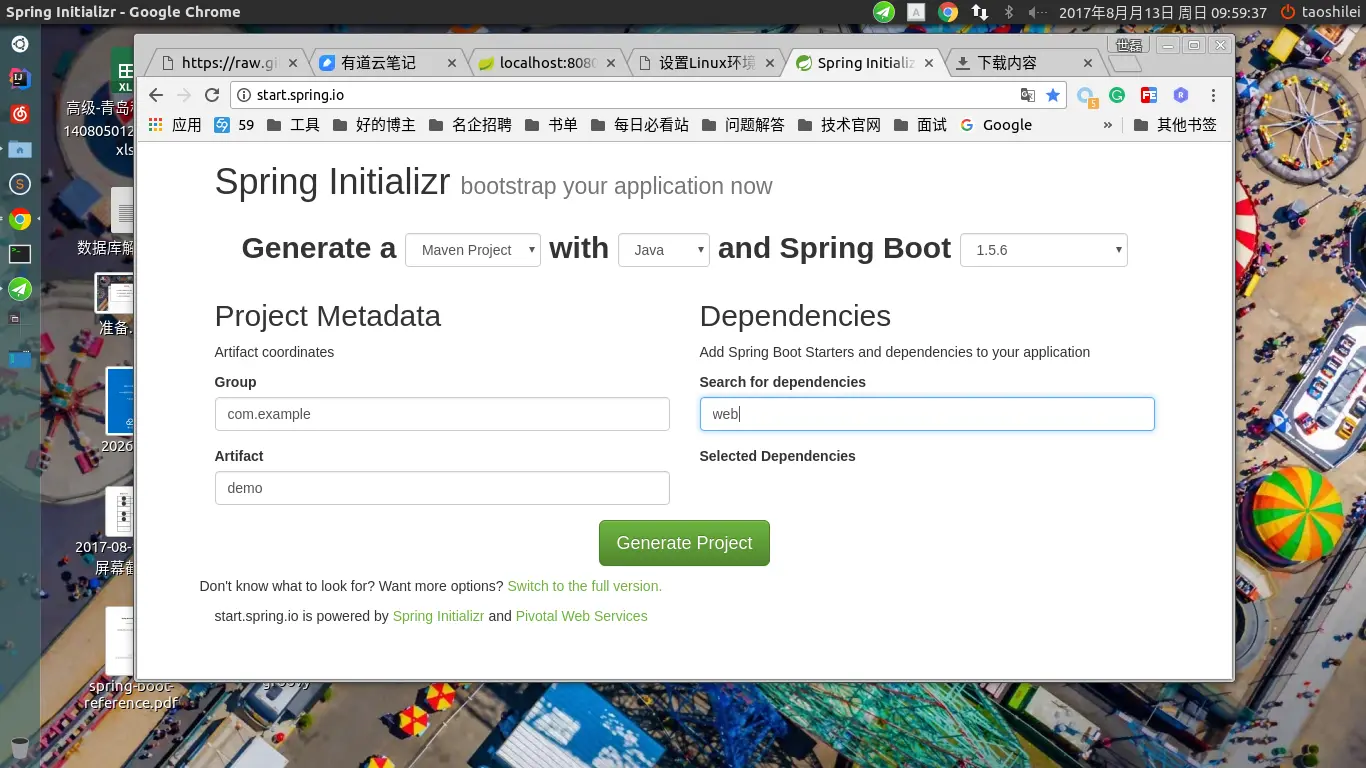This screenshot has height=768, width=1366.
Task: Open the Chrome three-dot menu
Action: pyautogui.click(x=1213, y=96)
